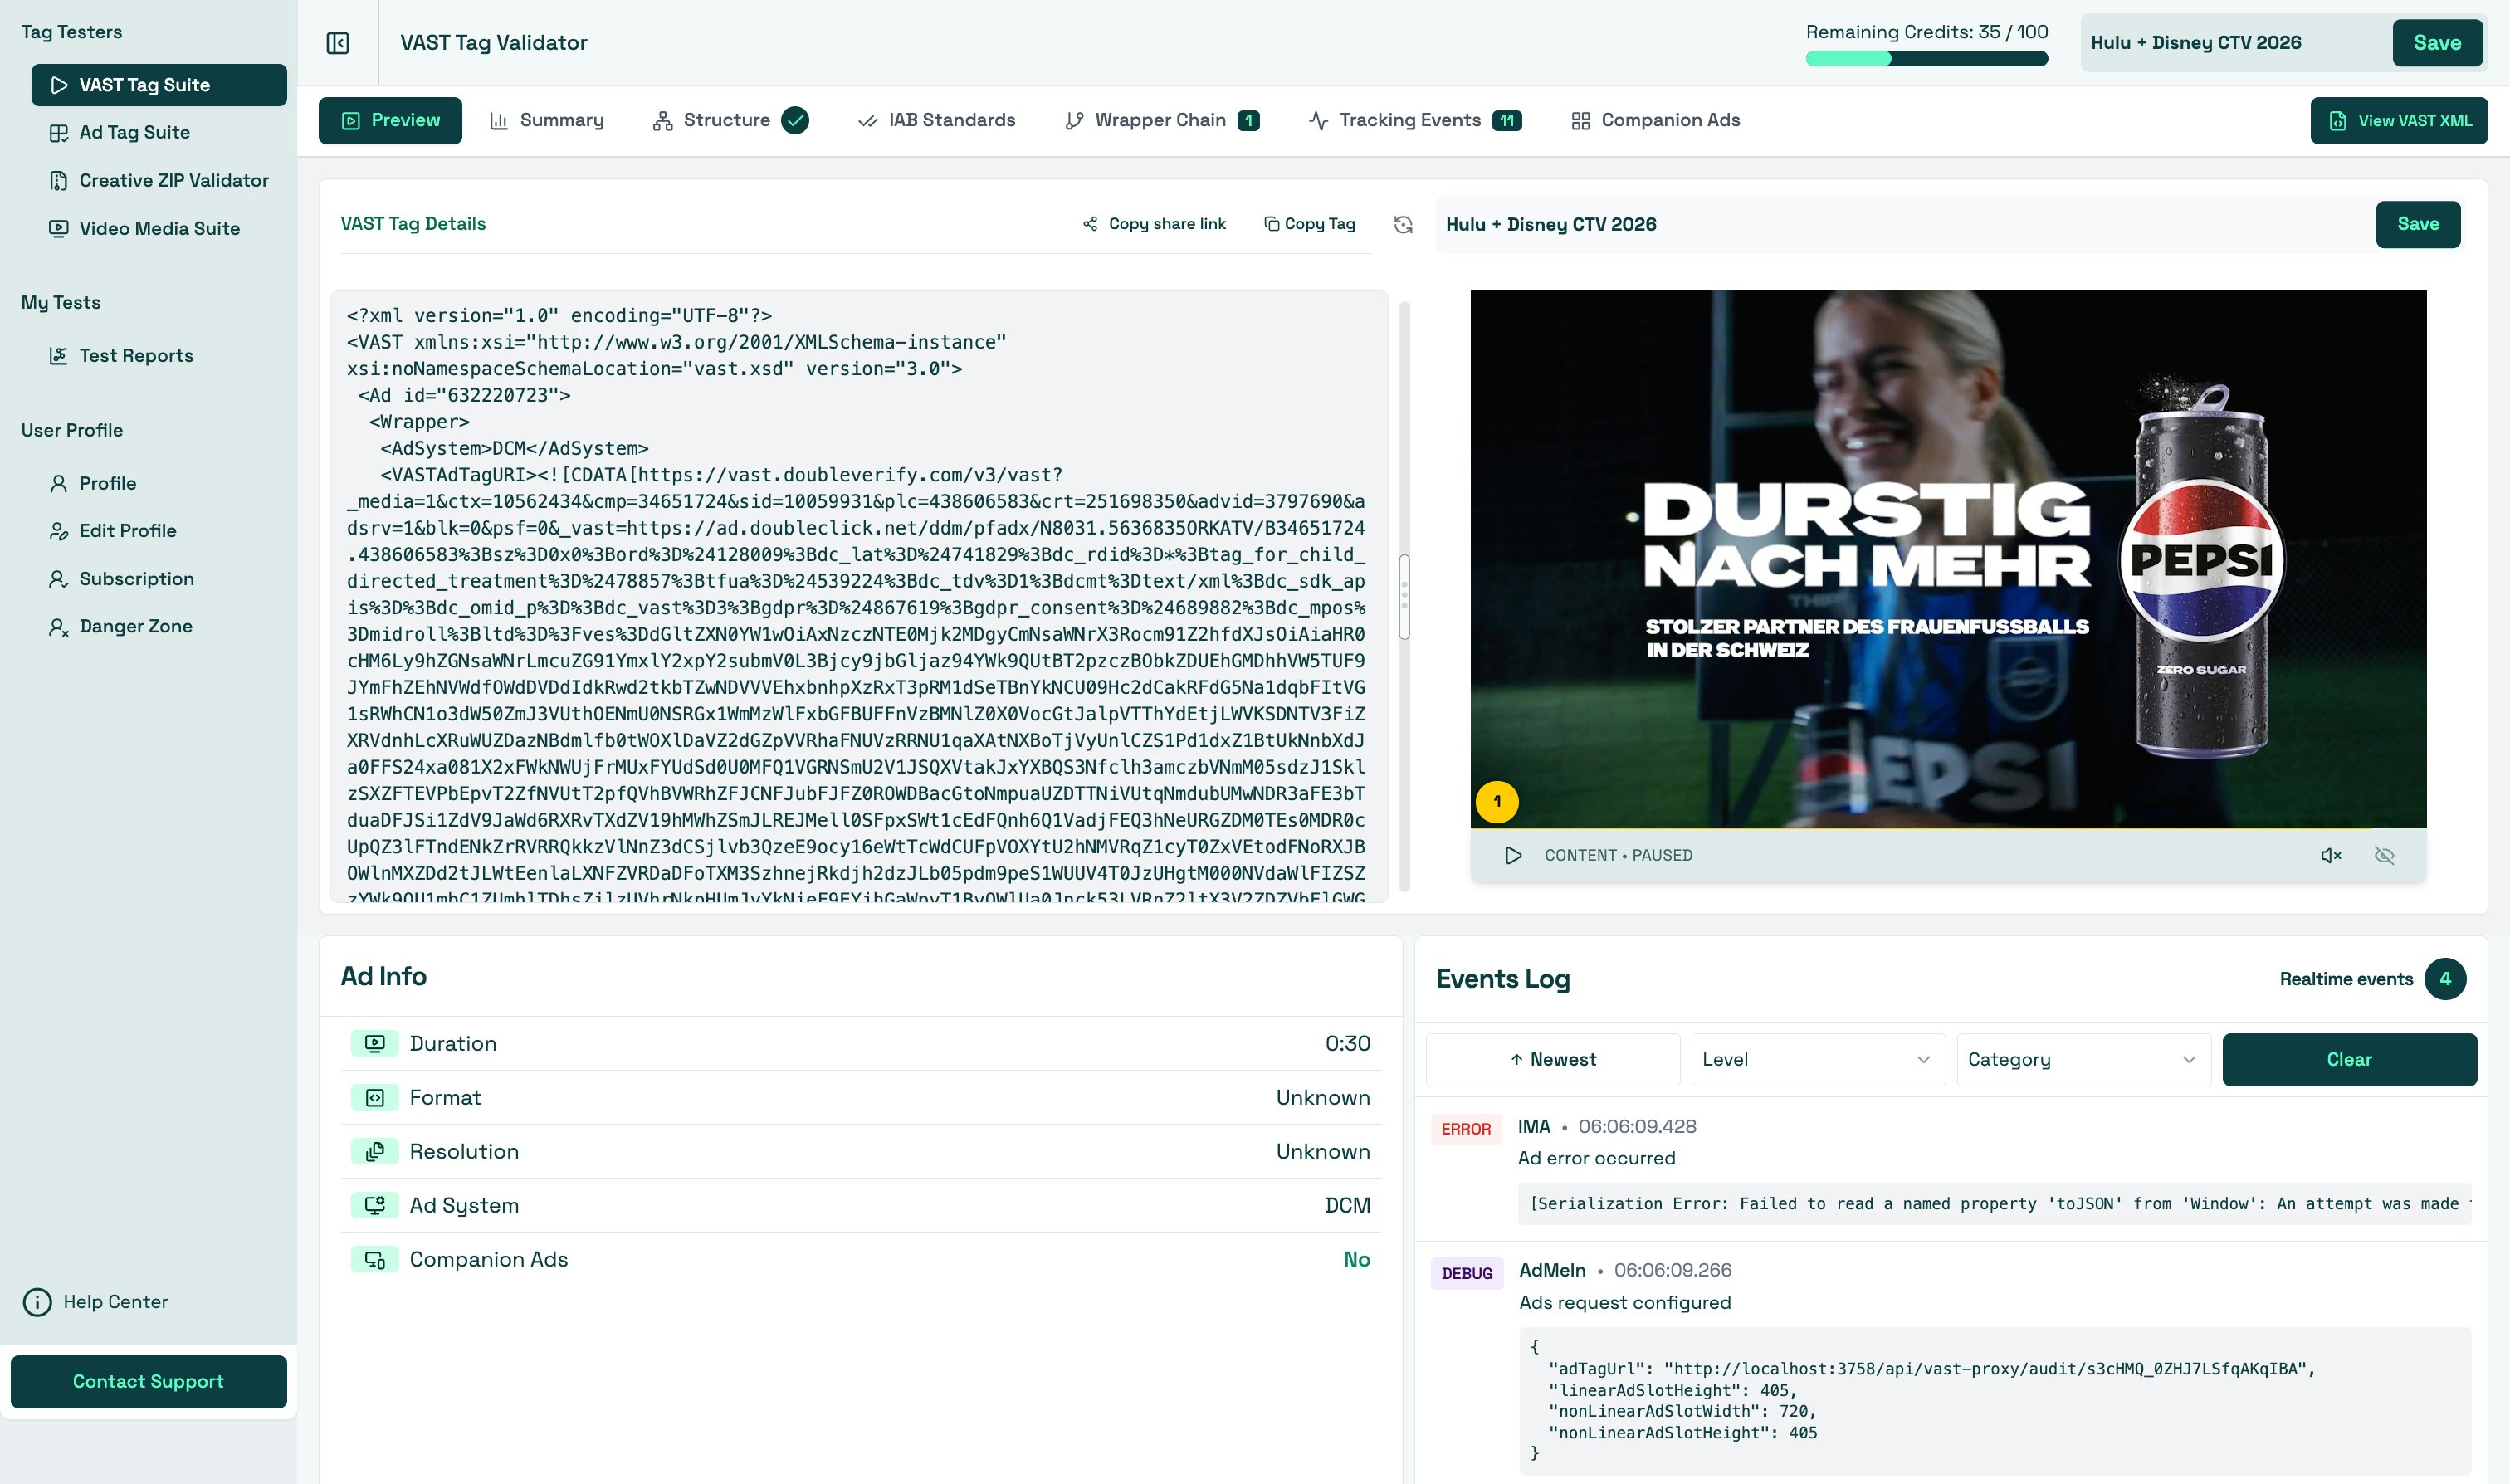Viewport: 2510px width, 1484px height.
Task: Switch to the Preview tab
Action: coord(390,121)
